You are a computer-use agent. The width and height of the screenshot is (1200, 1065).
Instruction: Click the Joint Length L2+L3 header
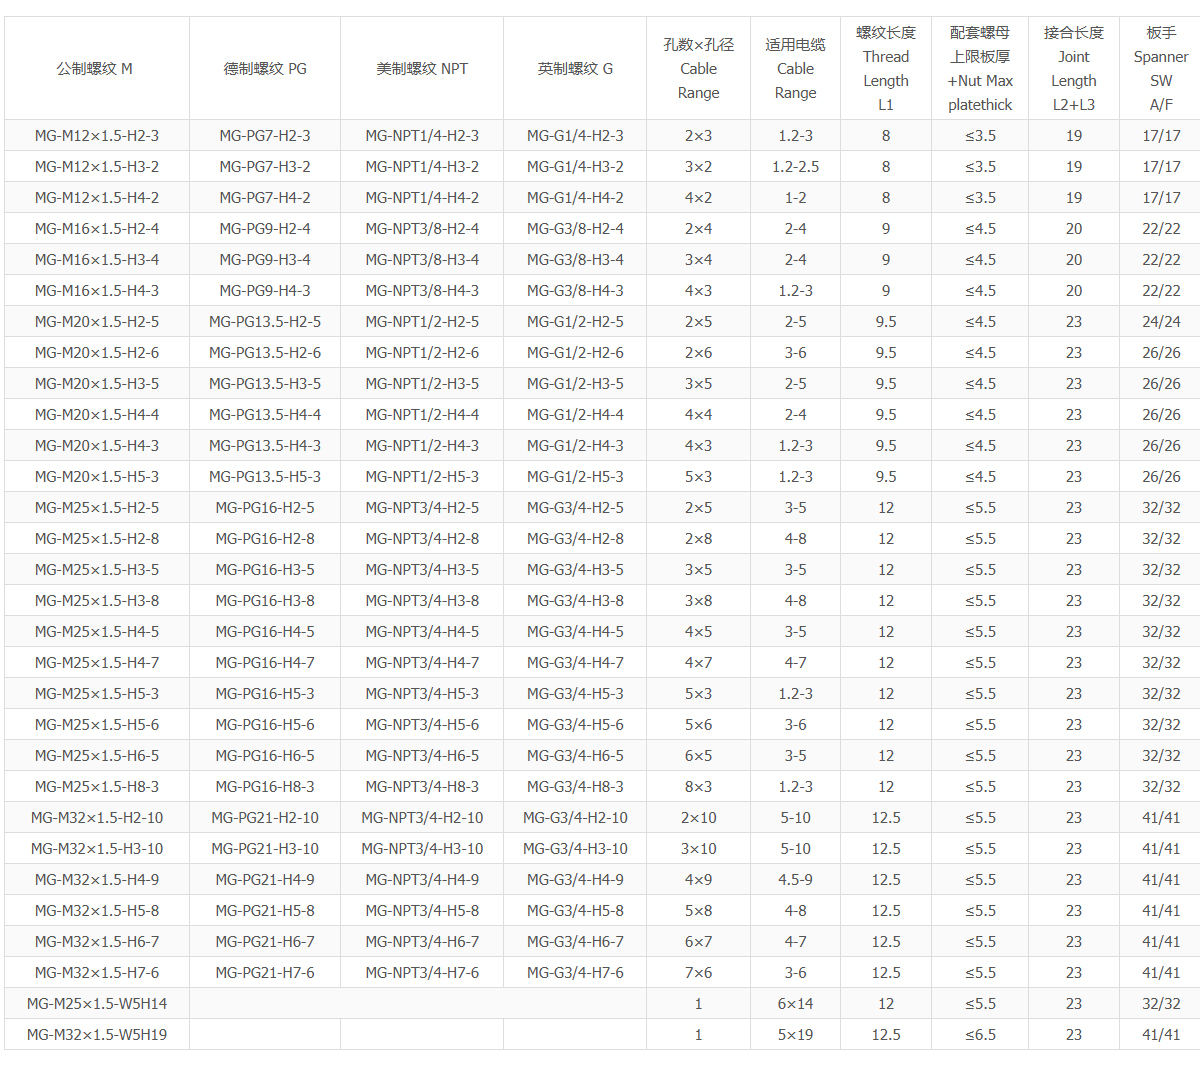tap(1073, 69)
